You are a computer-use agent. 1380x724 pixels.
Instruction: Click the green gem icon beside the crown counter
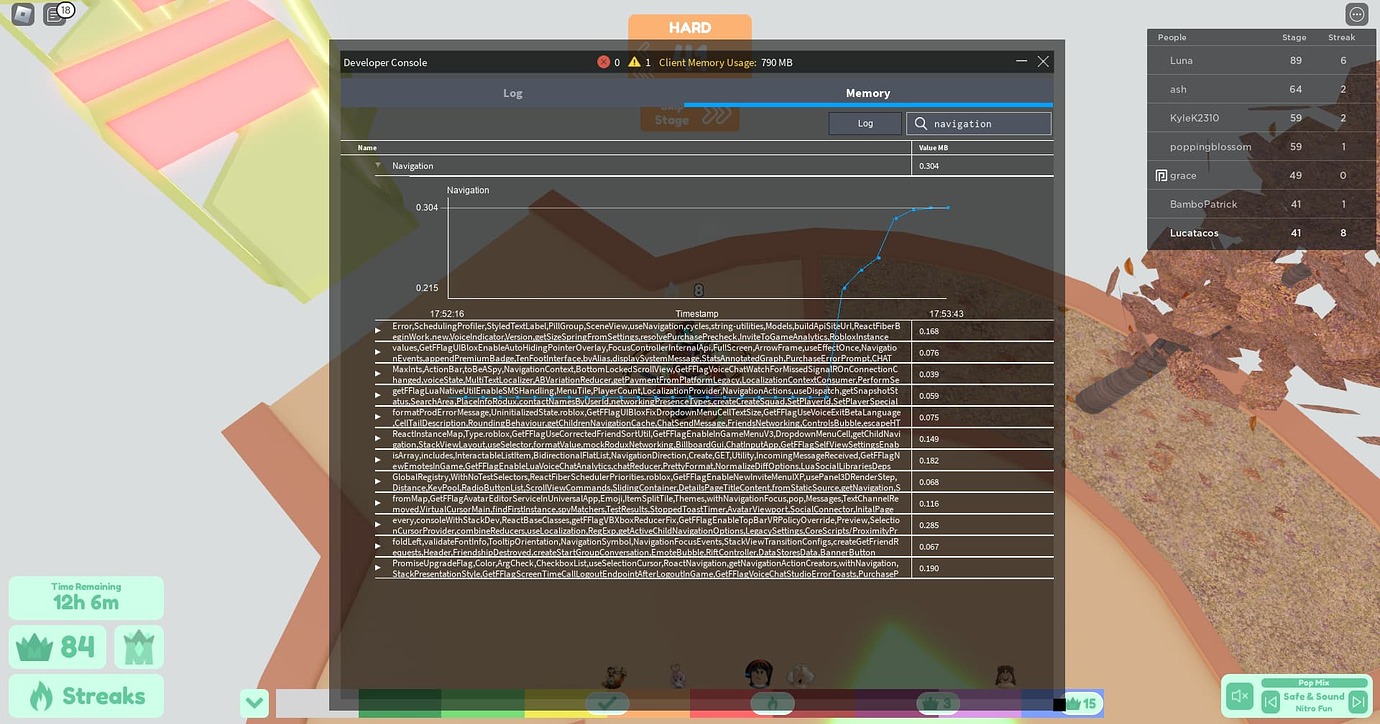click(138, 646)
